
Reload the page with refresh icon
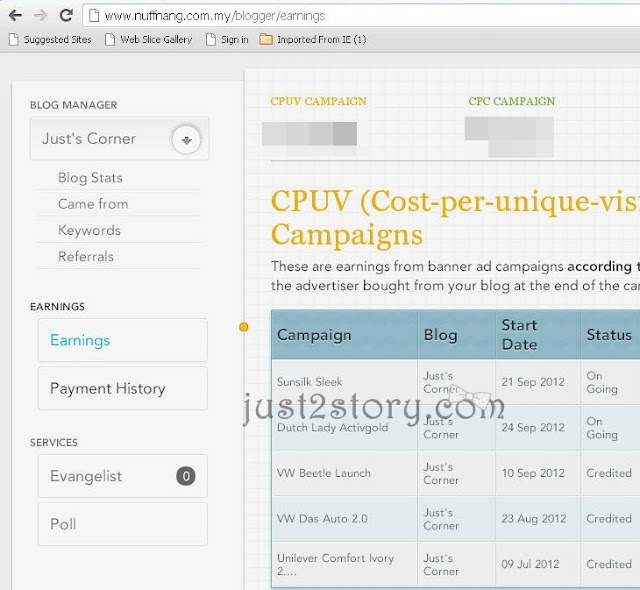tap(66, 16)
